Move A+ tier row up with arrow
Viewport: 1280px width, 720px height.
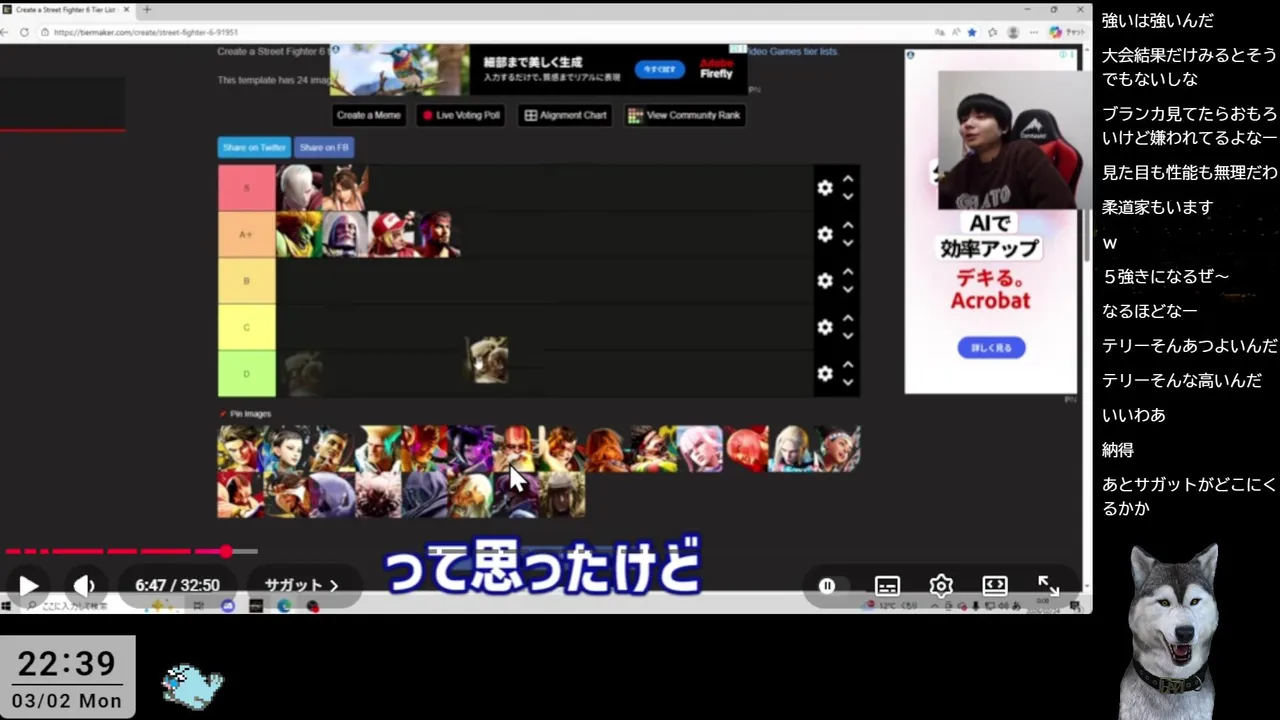[x=848, y=225]
